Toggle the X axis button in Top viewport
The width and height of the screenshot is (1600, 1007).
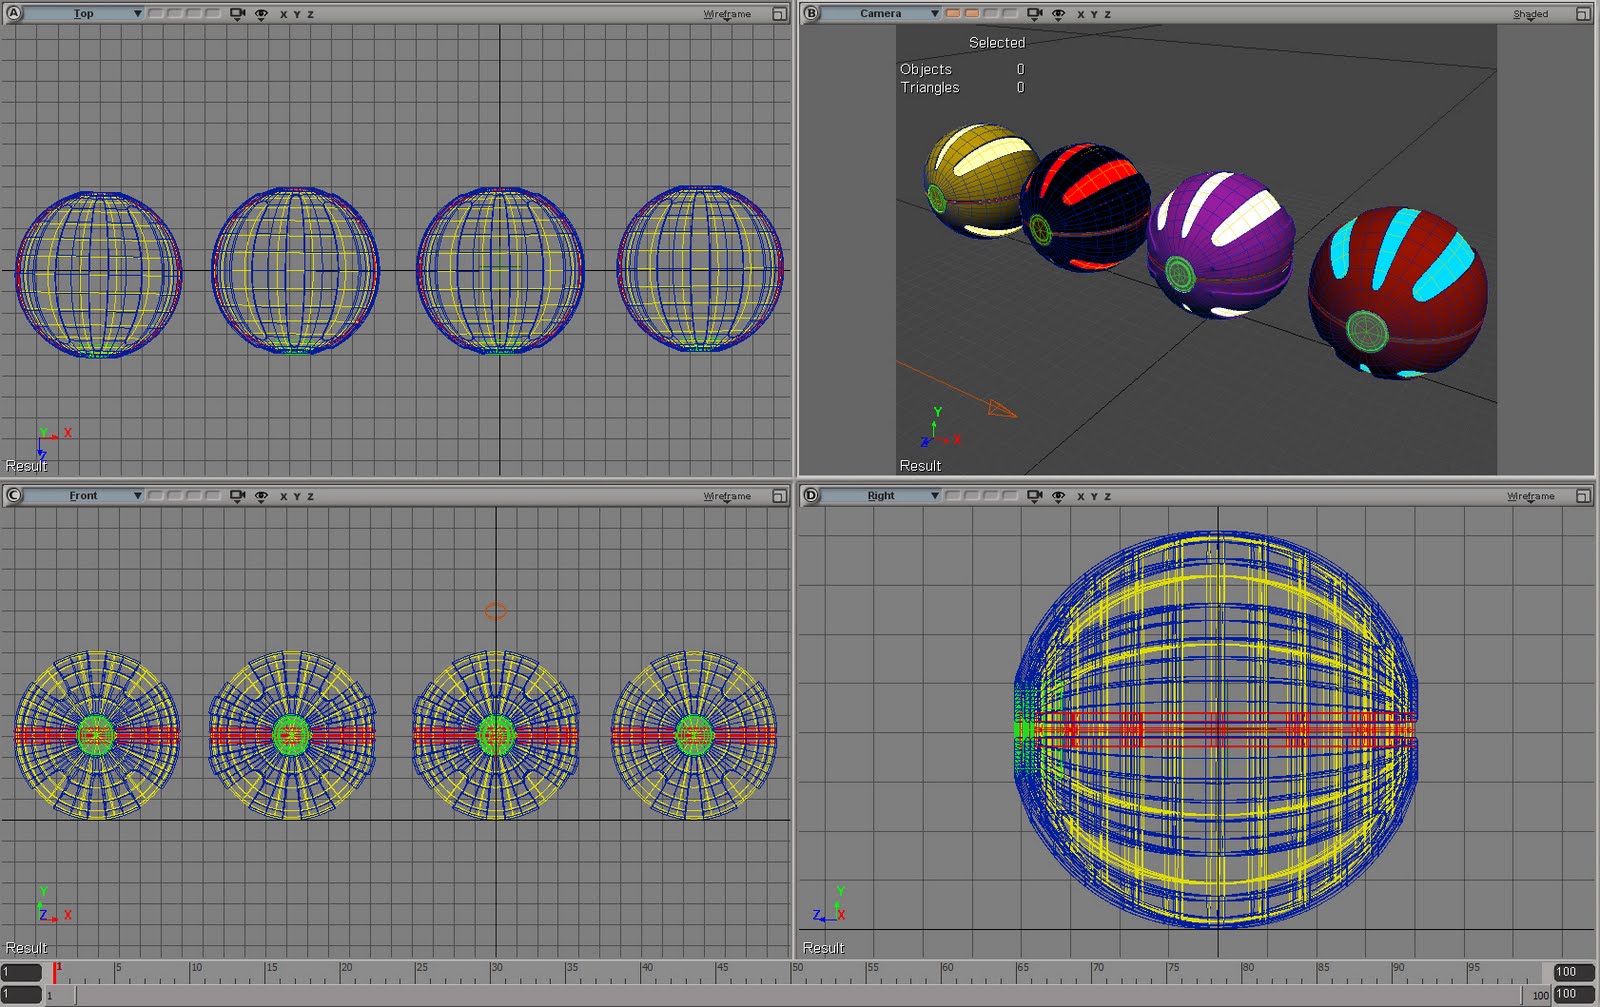click(x=284, y=15)
